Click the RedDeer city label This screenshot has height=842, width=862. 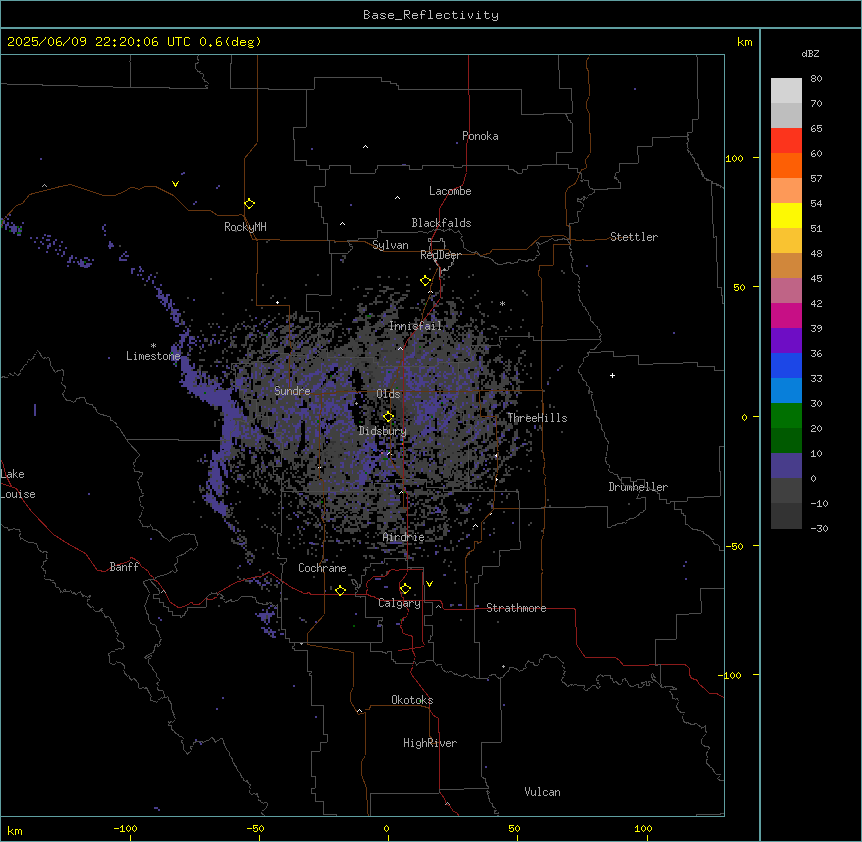pos(440,255)
